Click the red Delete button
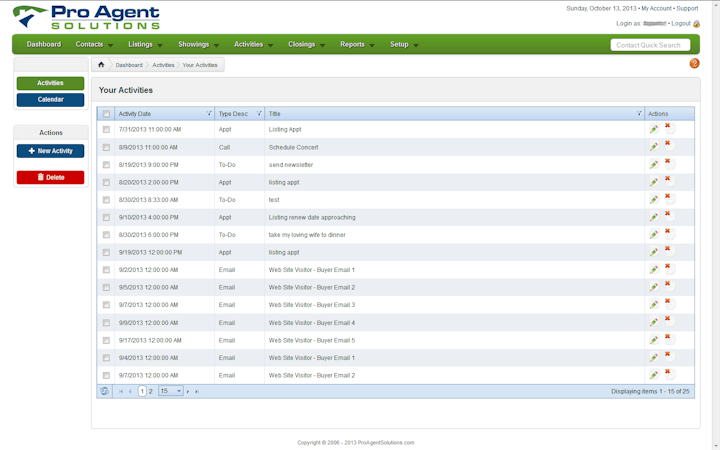 click(51, 177)
